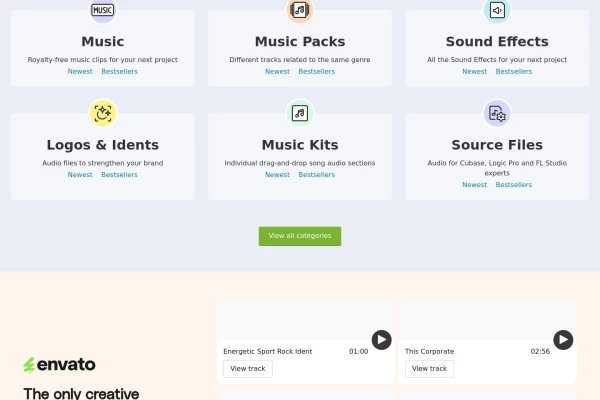Image resolution: width=600 pixels, height=400 pixels.
Task: Open Bestsellers link under Music
Action: tap(119, 72)
